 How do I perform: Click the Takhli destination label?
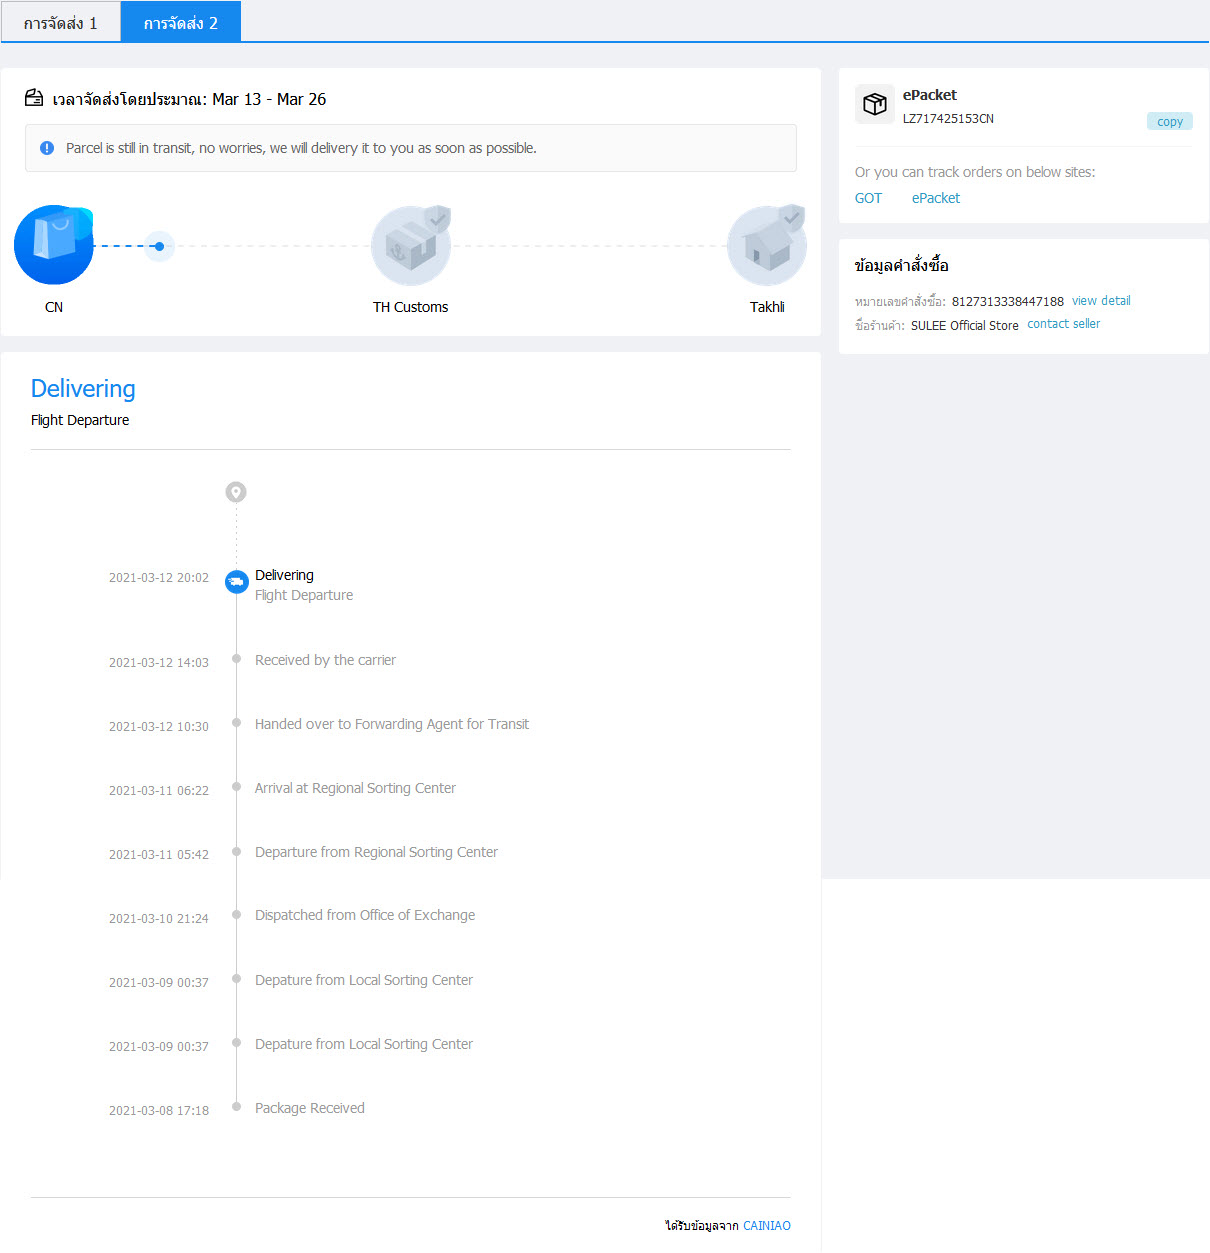point(767,307)
